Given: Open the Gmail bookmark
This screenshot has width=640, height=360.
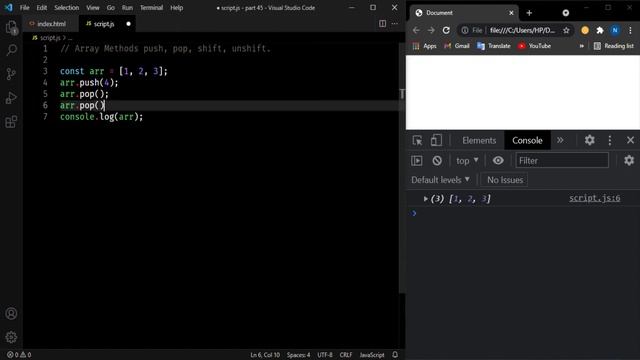Looking at the screenshot, I should [x=457, y=46].
